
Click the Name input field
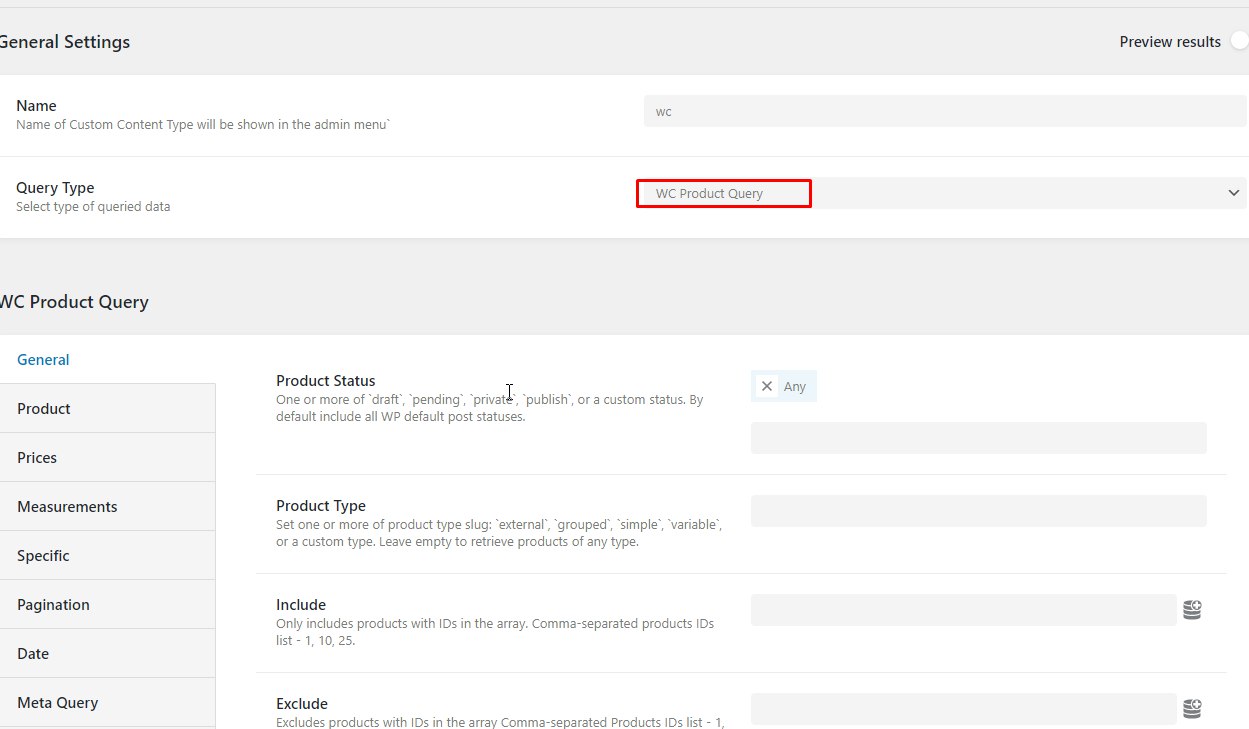point(945,111)
